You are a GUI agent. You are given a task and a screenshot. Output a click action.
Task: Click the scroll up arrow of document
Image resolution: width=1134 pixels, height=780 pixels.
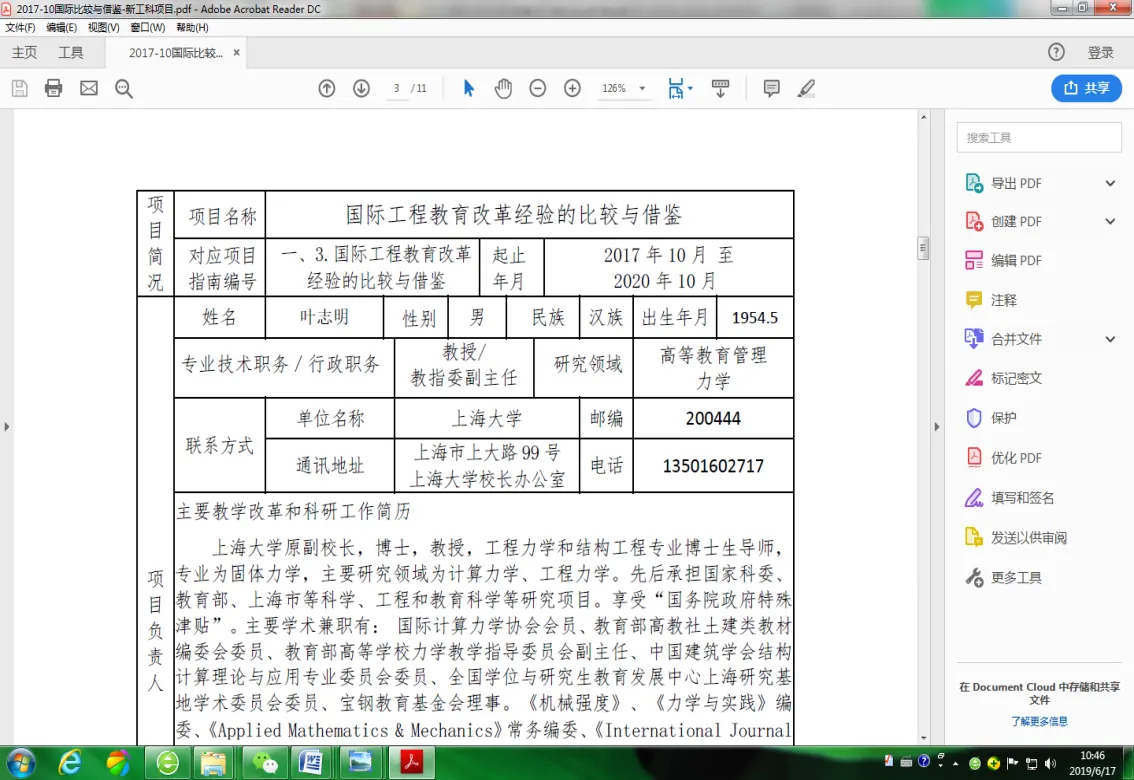tap(924, 116)
